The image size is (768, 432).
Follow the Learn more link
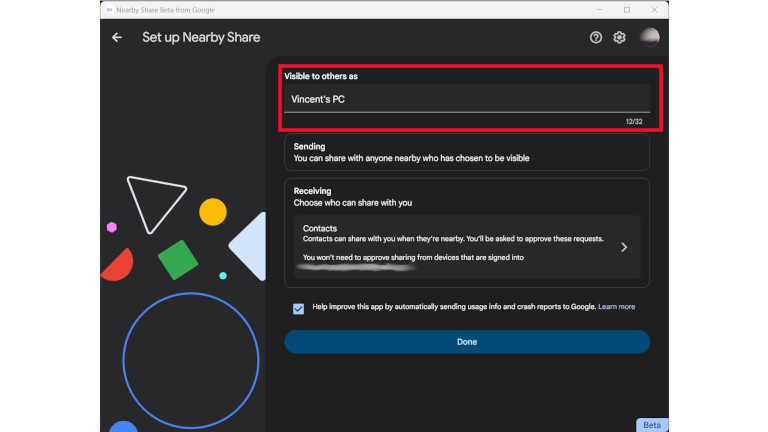(616, 307)
